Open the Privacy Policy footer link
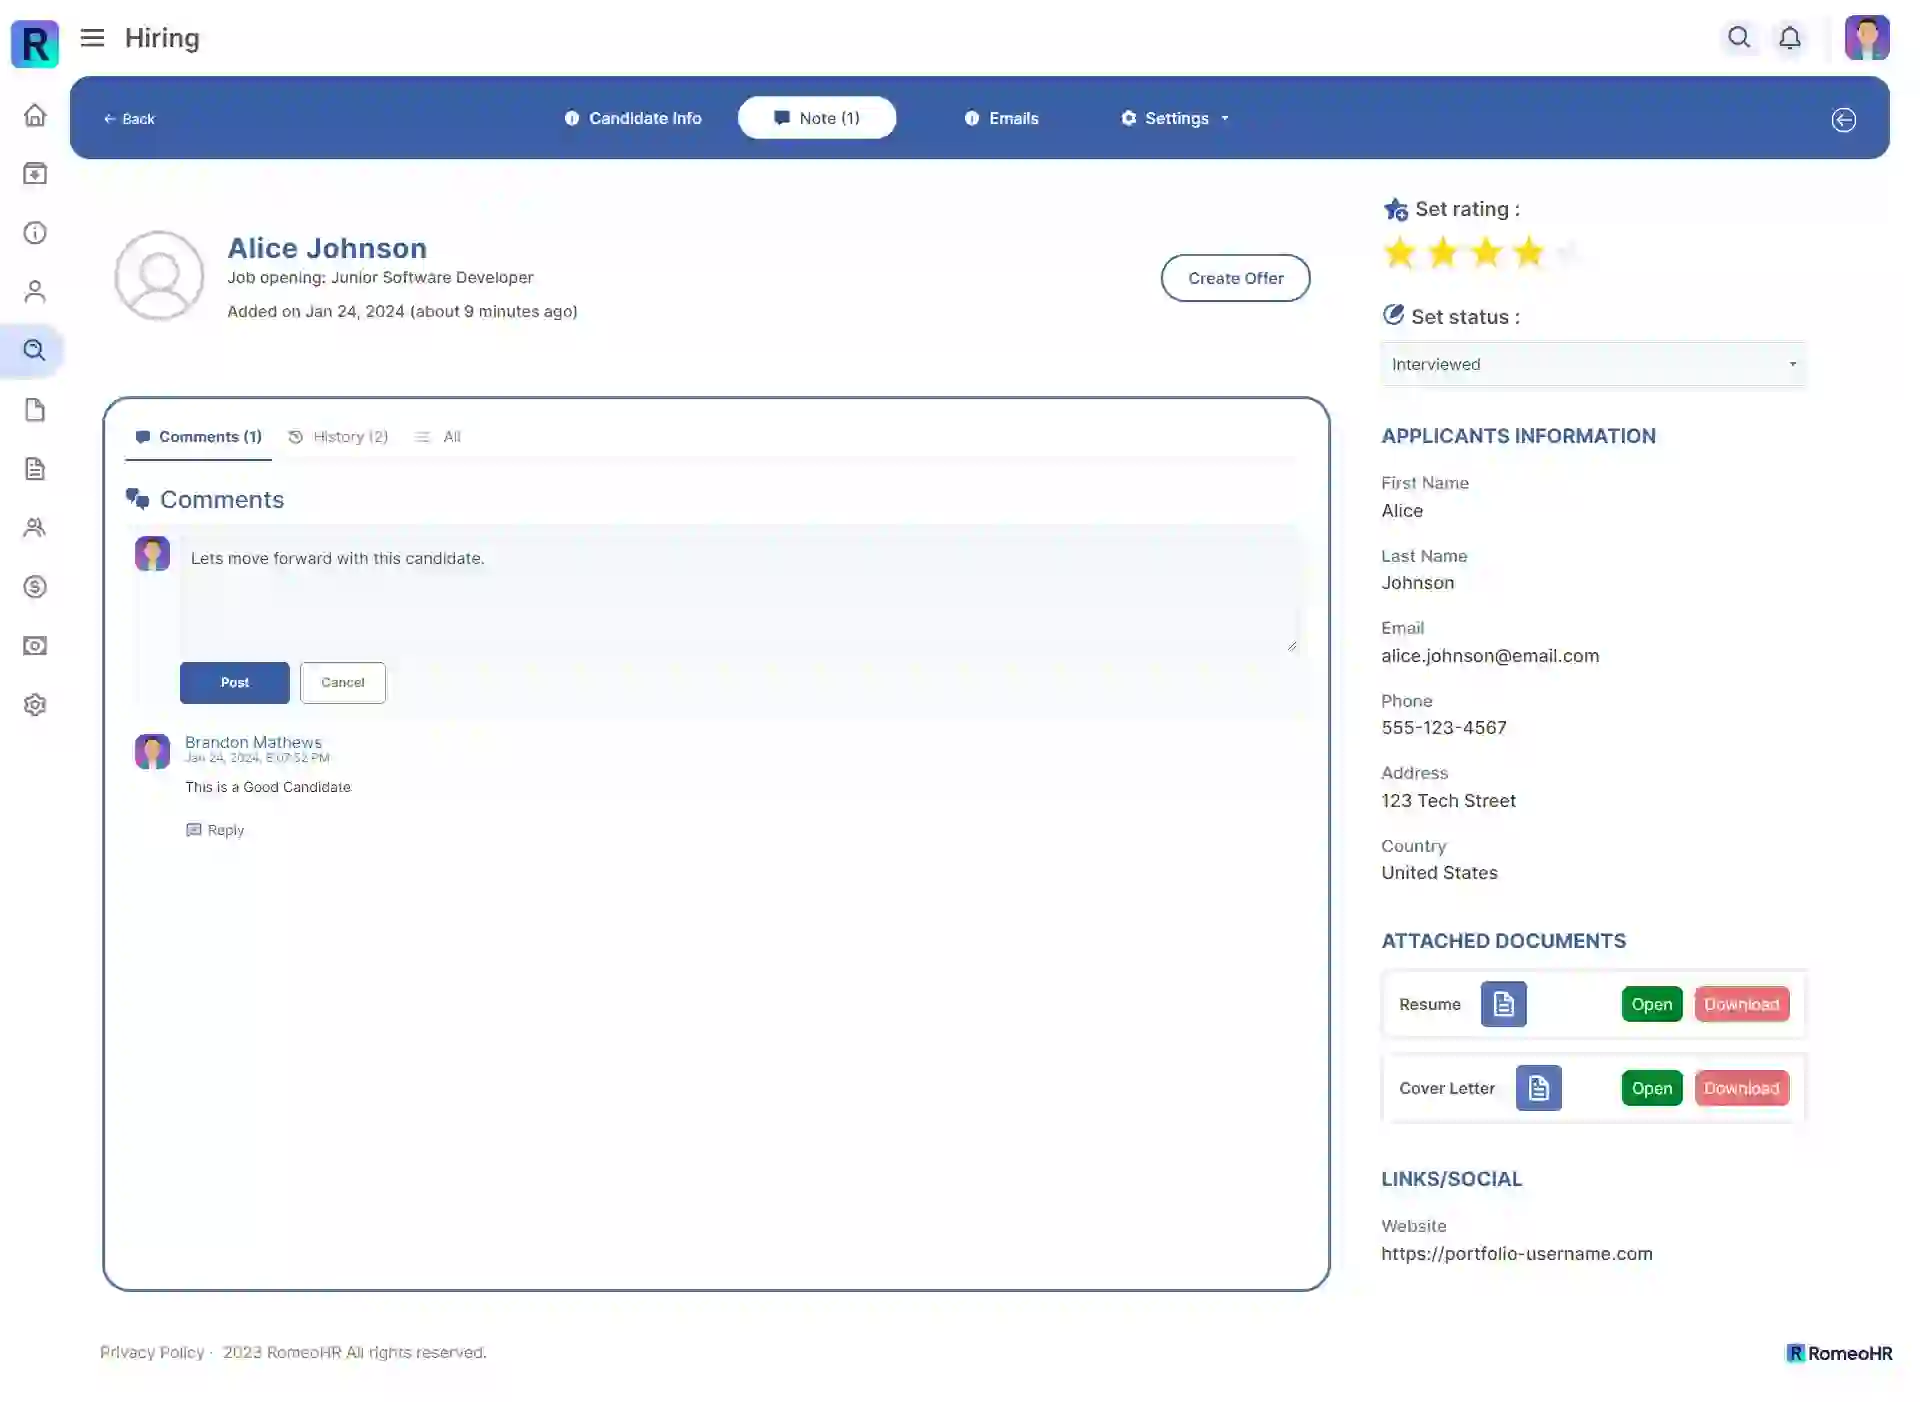1920x1402 pixels. 152,1352
